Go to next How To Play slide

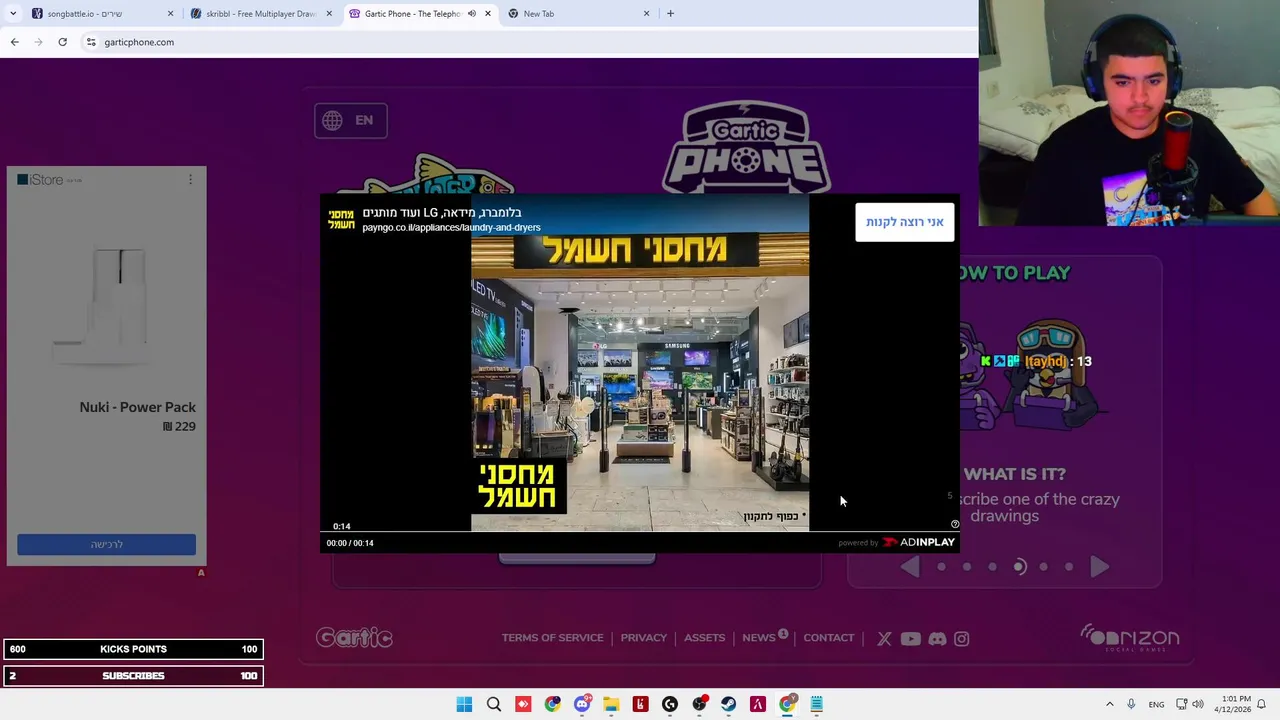pyautogui.click(x=1100, y=567)
